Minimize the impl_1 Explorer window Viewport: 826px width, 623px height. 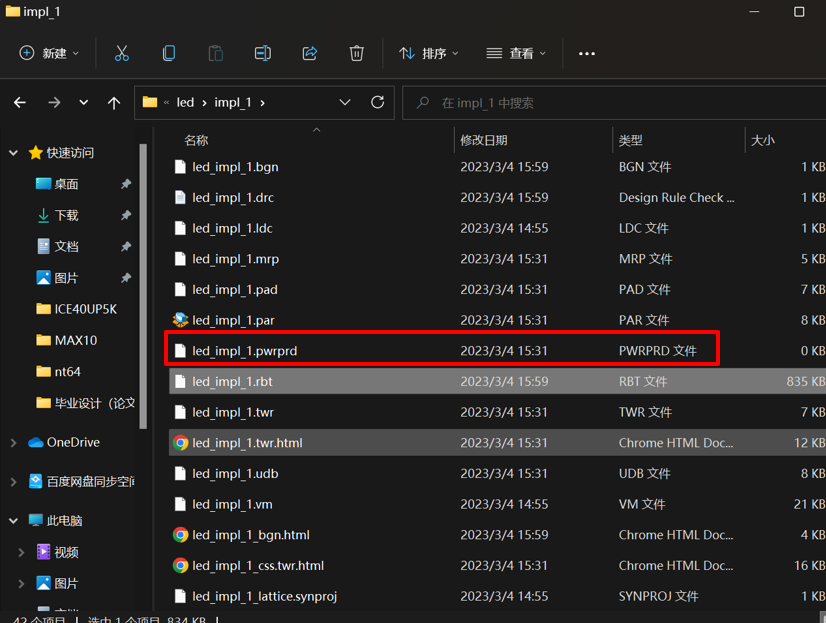[x=754, y=12]
